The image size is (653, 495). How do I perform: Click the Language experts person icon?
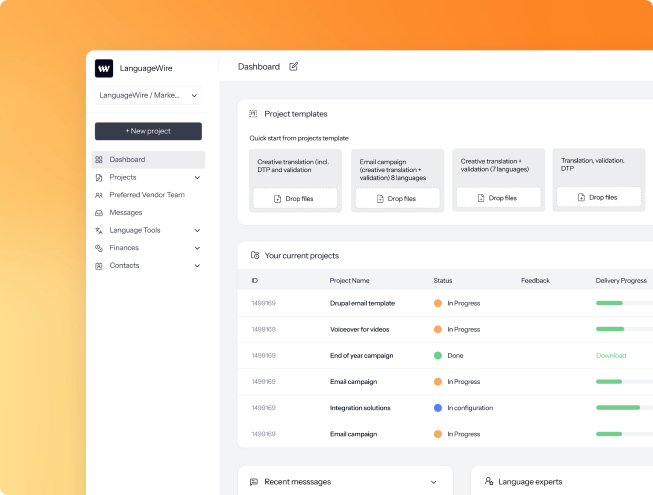pos(489,481)
